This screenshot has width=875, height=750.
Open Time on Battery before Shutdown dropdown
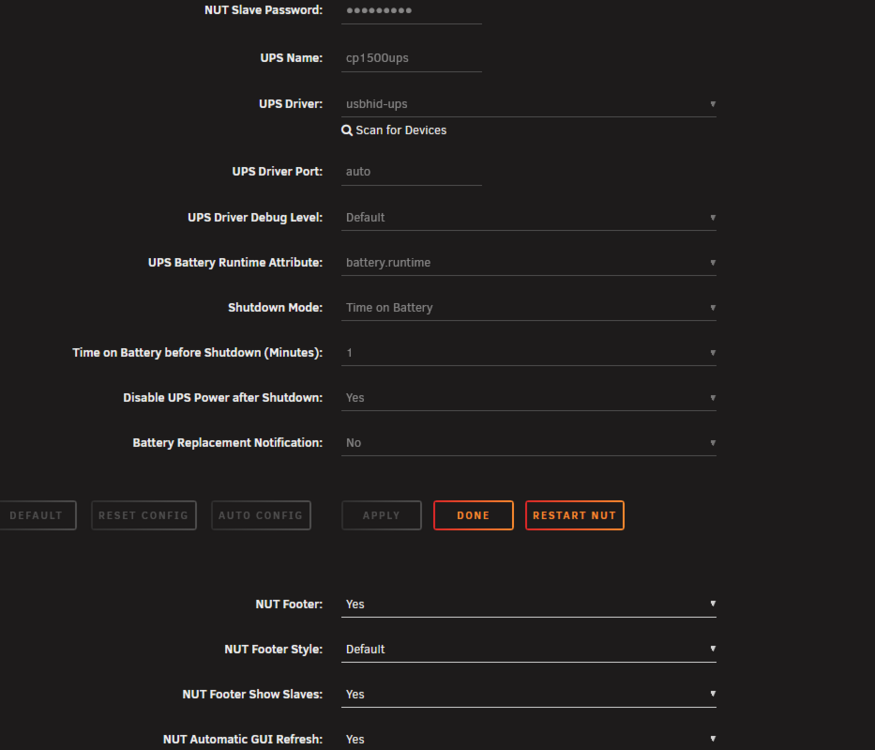(x=528, y=353)
